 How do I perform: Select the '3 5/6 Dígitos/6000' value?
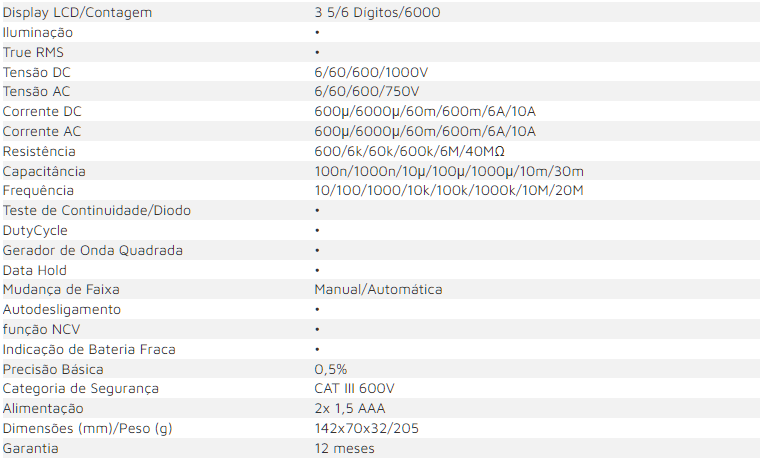[377, 13]
